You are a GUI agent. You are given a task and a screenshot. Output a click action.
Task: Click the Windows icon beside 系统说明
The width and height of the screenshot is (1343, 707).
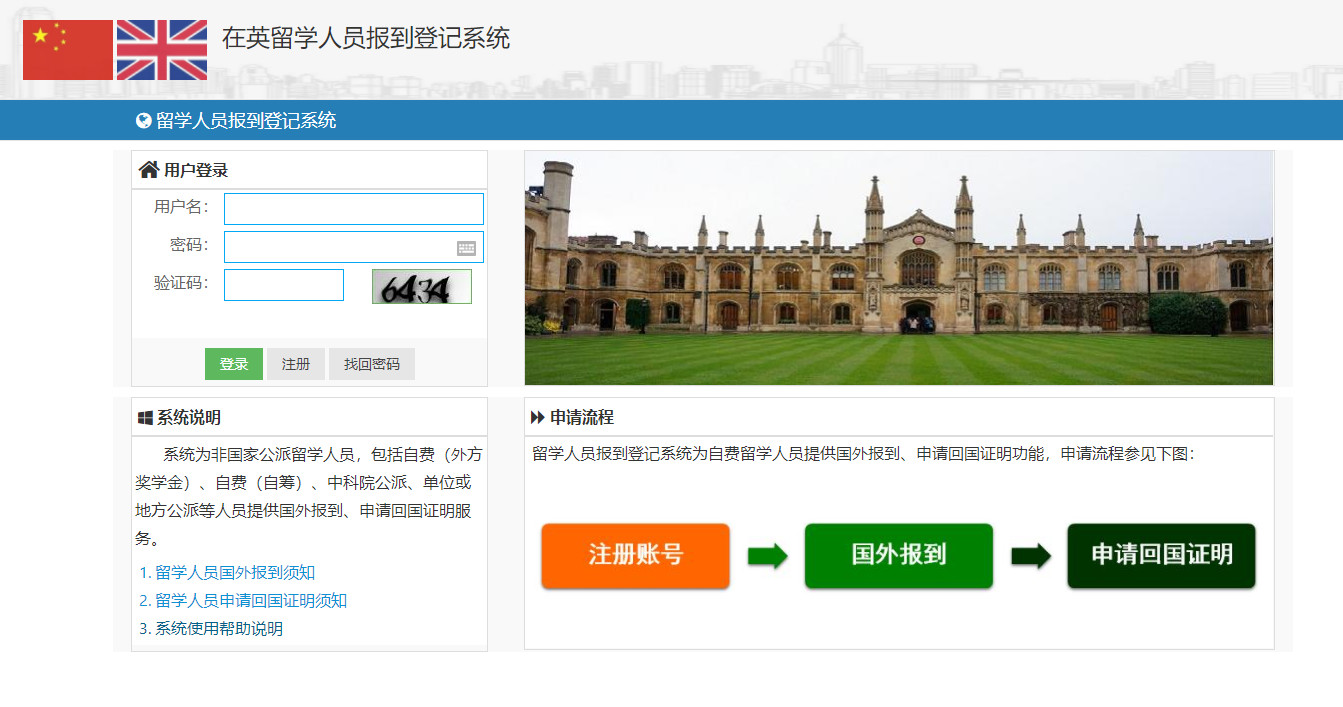click(145, 418)
